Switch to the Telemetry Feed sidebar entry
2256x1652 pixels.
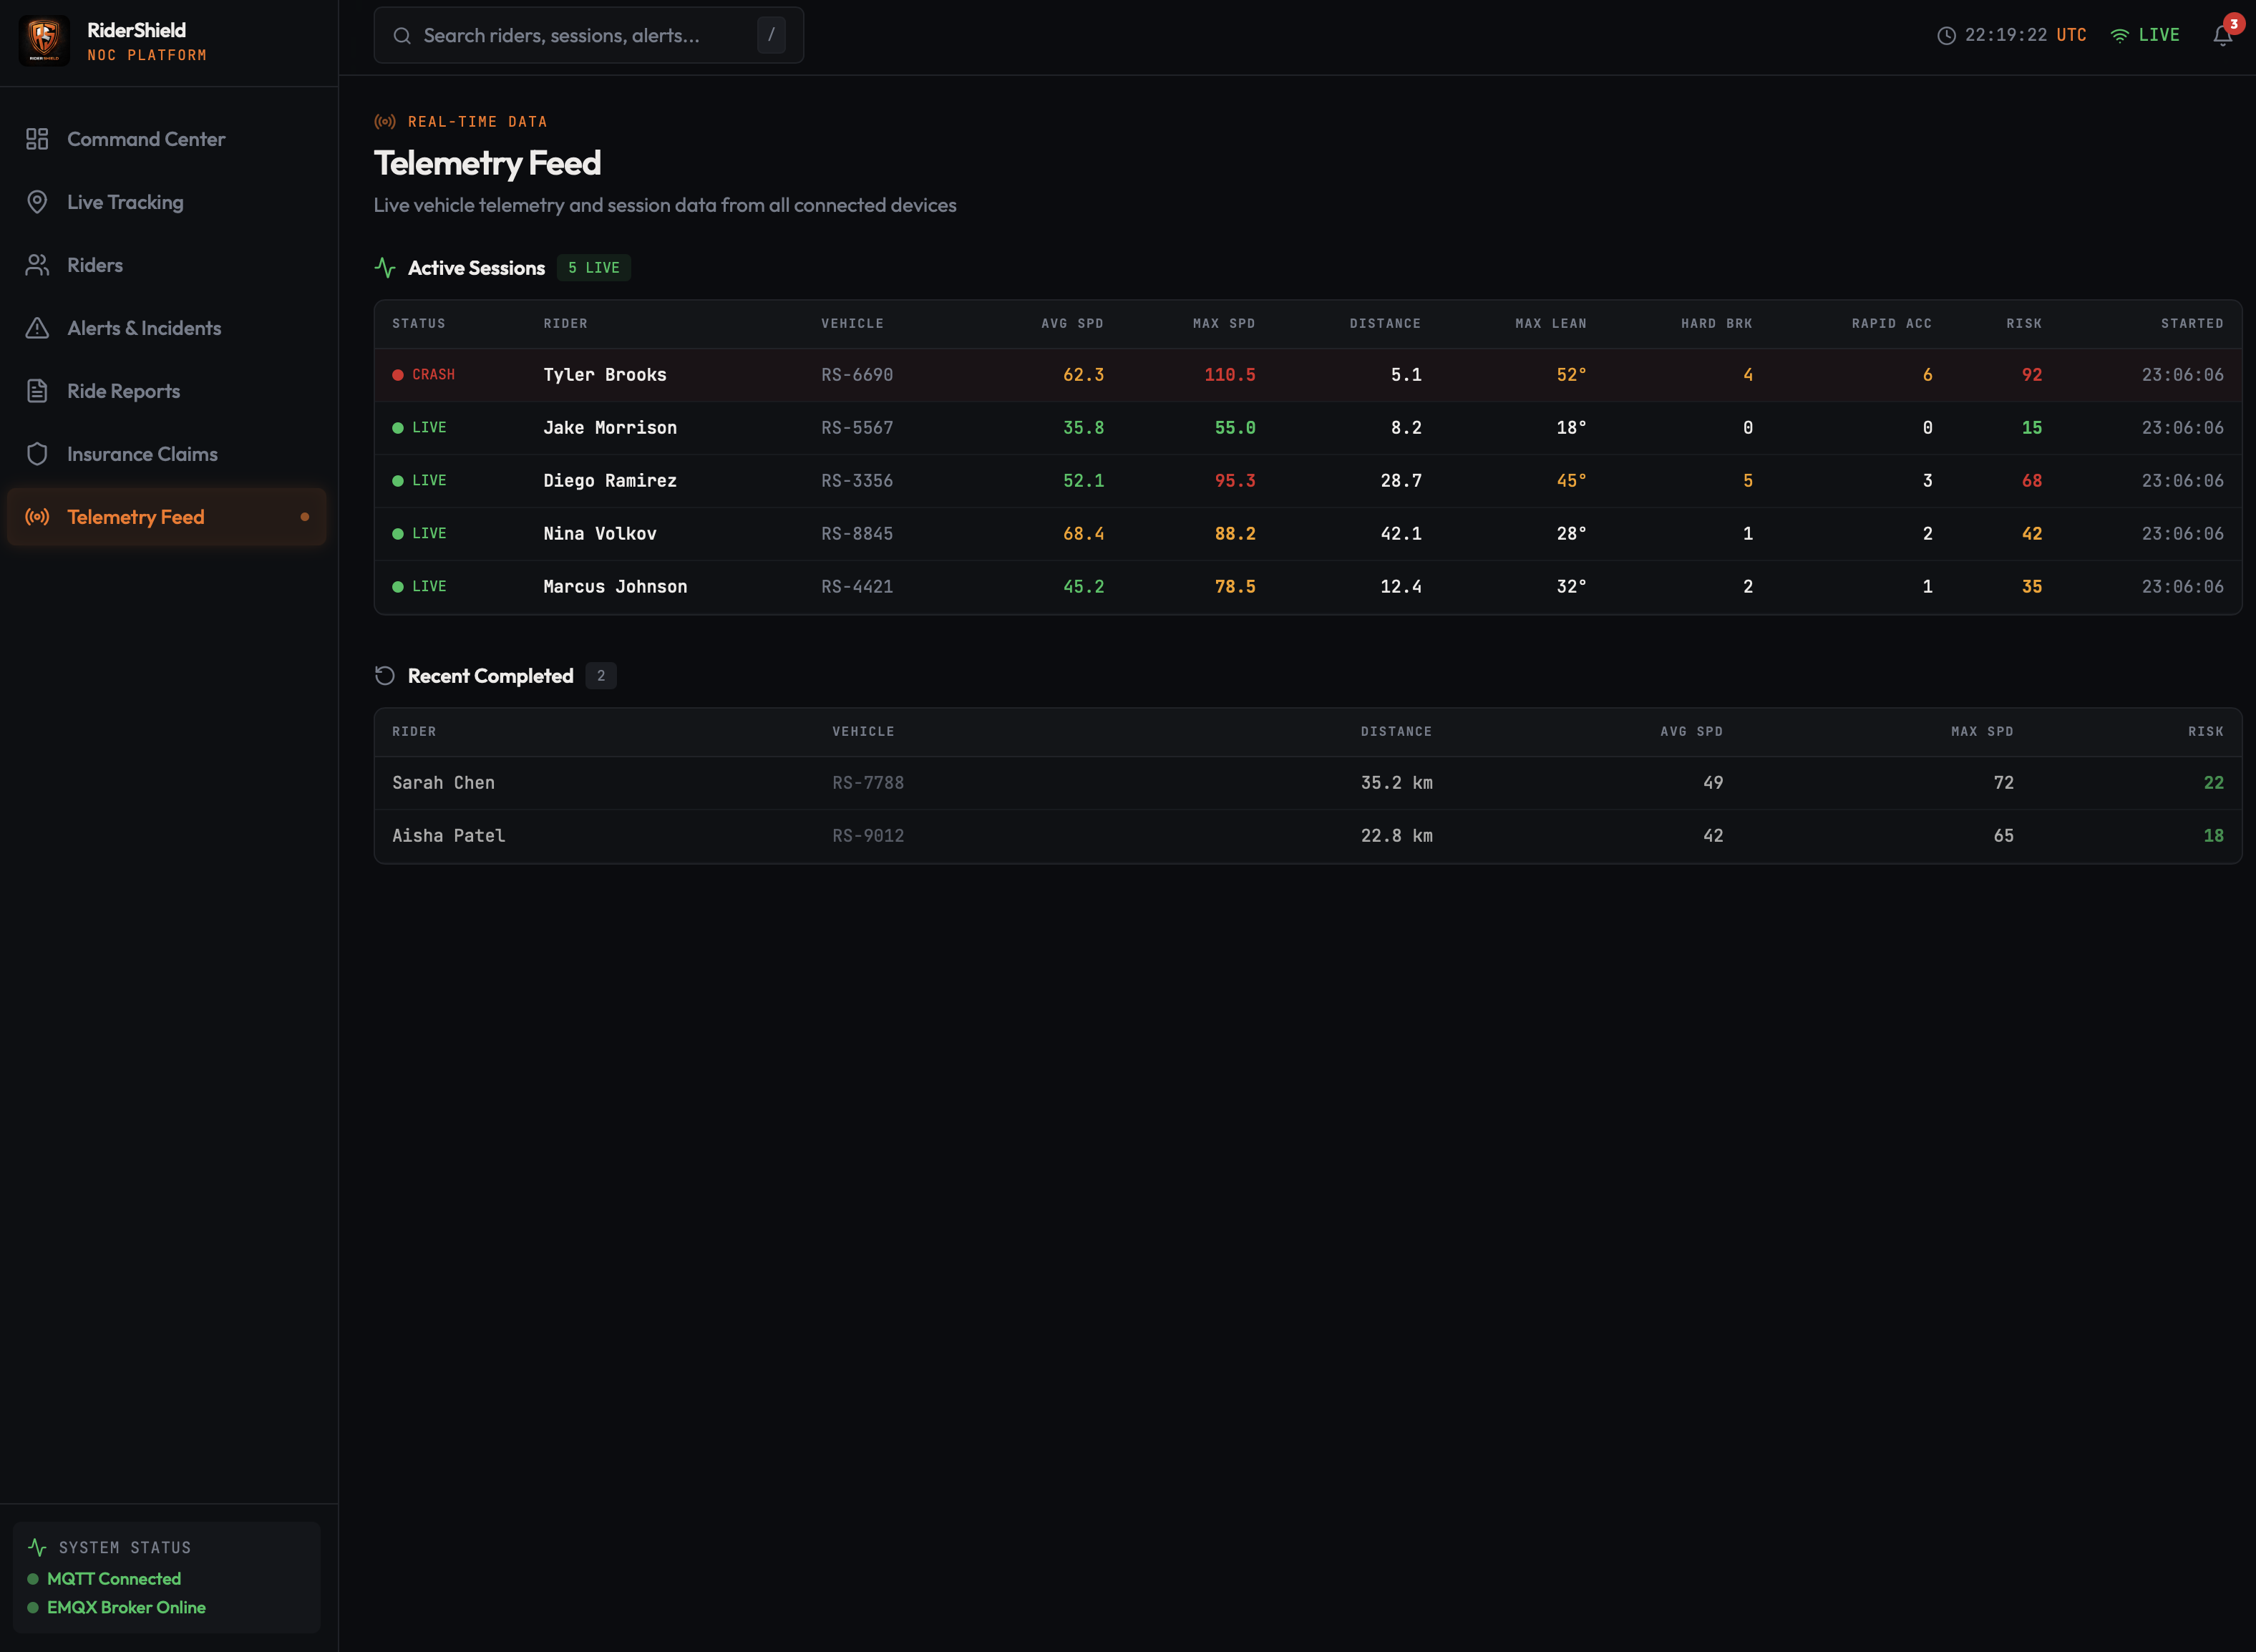(x=136, y=517)
